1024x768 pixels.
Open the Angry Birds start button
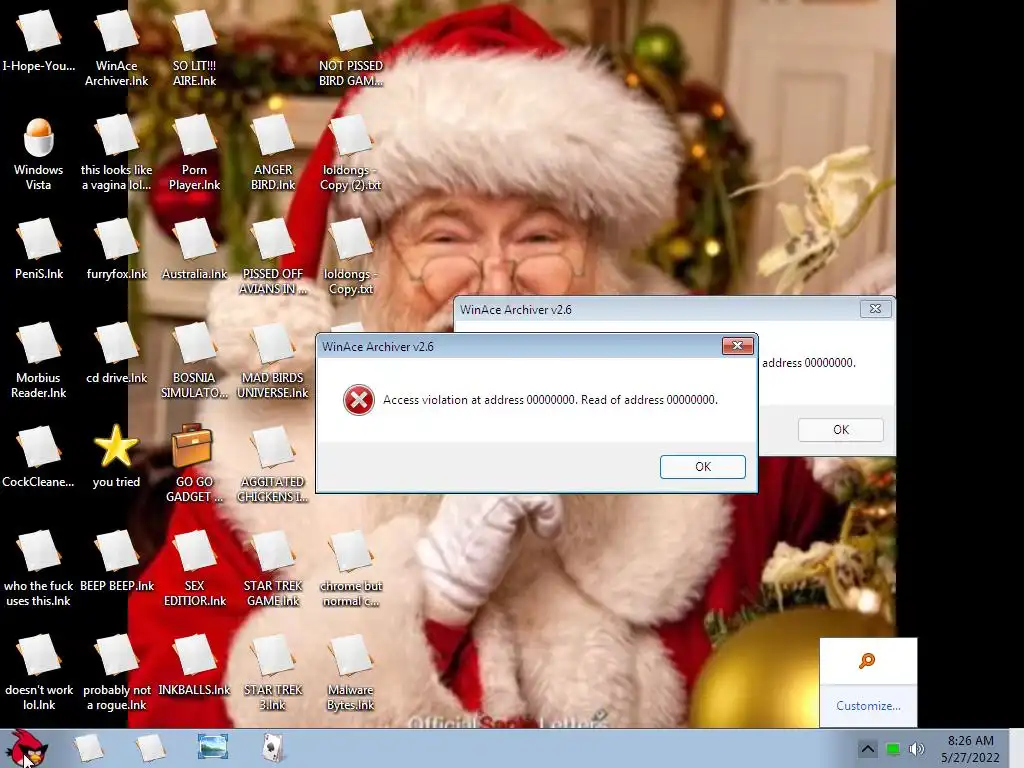click(27, 748)
